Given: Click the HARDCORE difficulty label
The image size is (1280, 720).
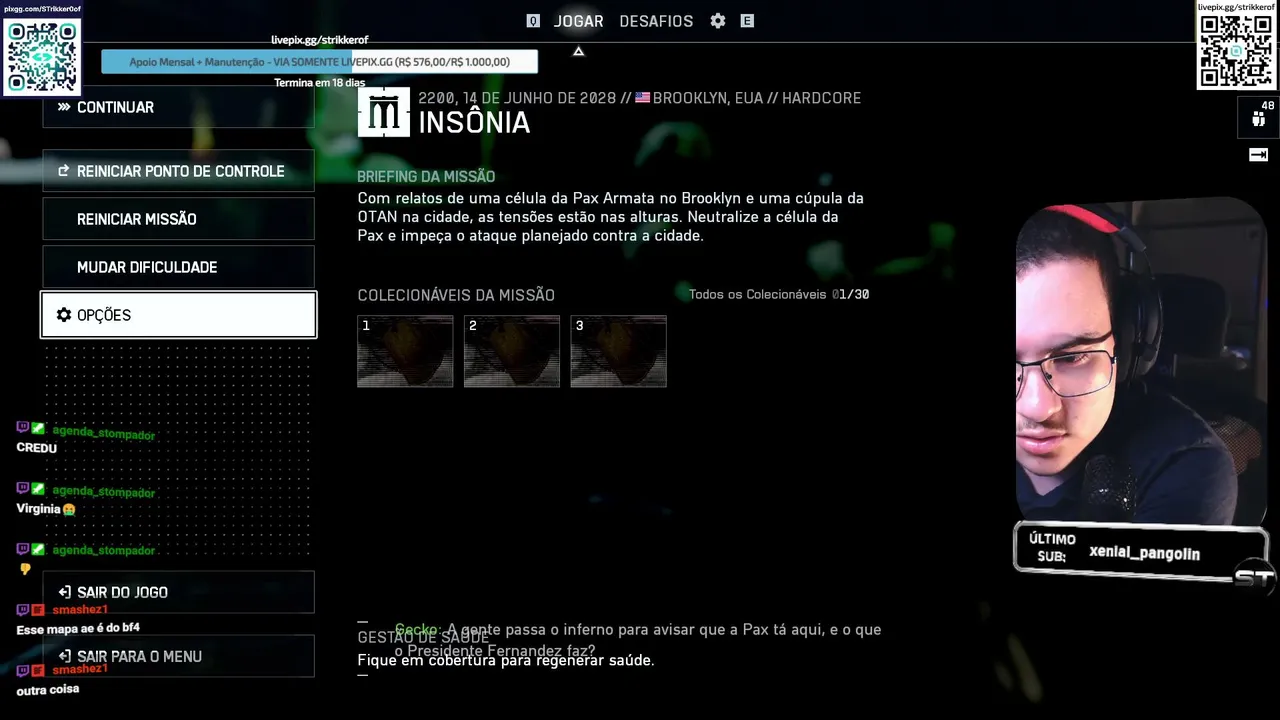Looking at the screenshot, I should [821, 98].
